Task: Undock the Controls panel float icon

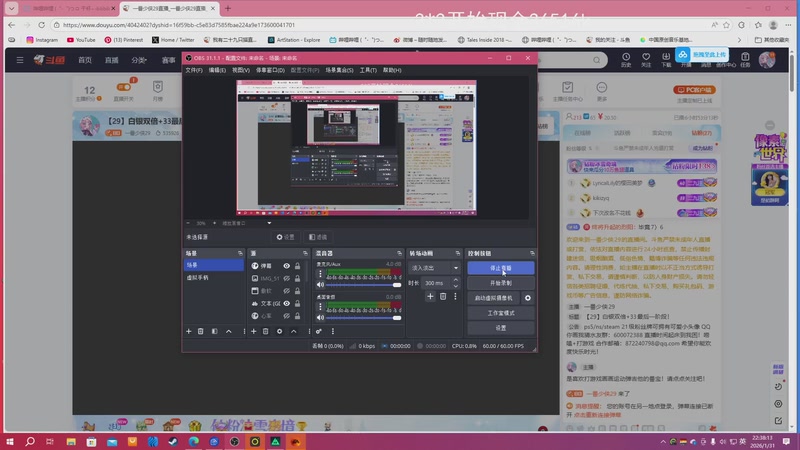Action: click(532, 253)
